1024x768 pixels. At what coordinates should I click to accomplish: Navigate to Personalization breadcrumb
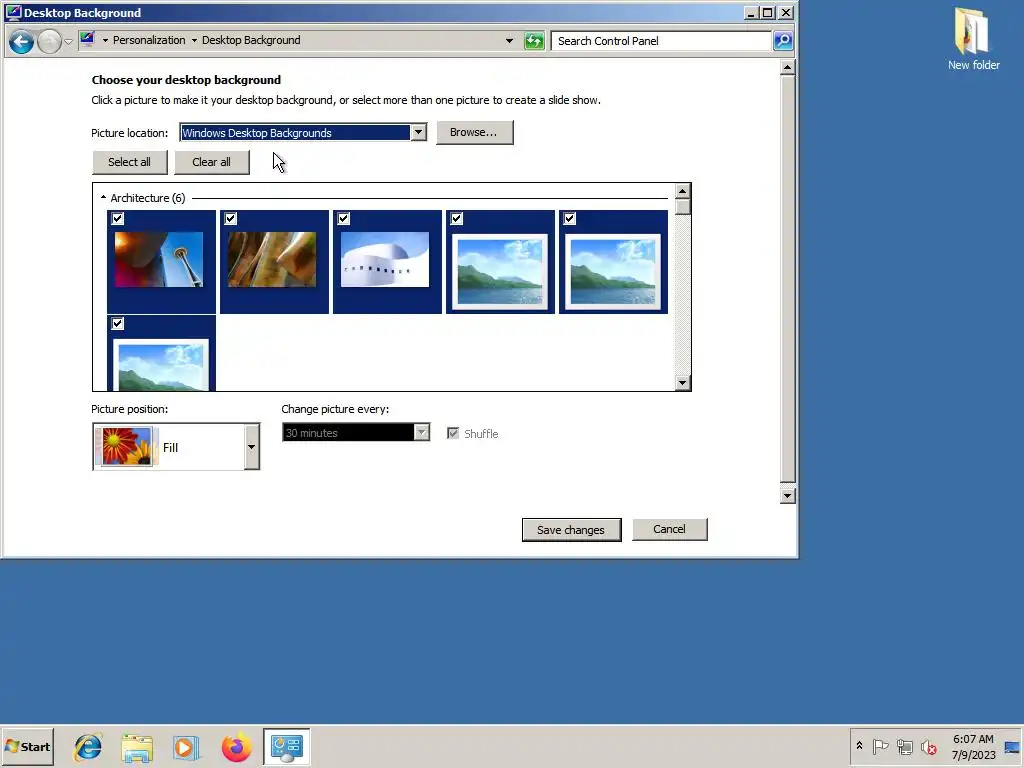149,40
